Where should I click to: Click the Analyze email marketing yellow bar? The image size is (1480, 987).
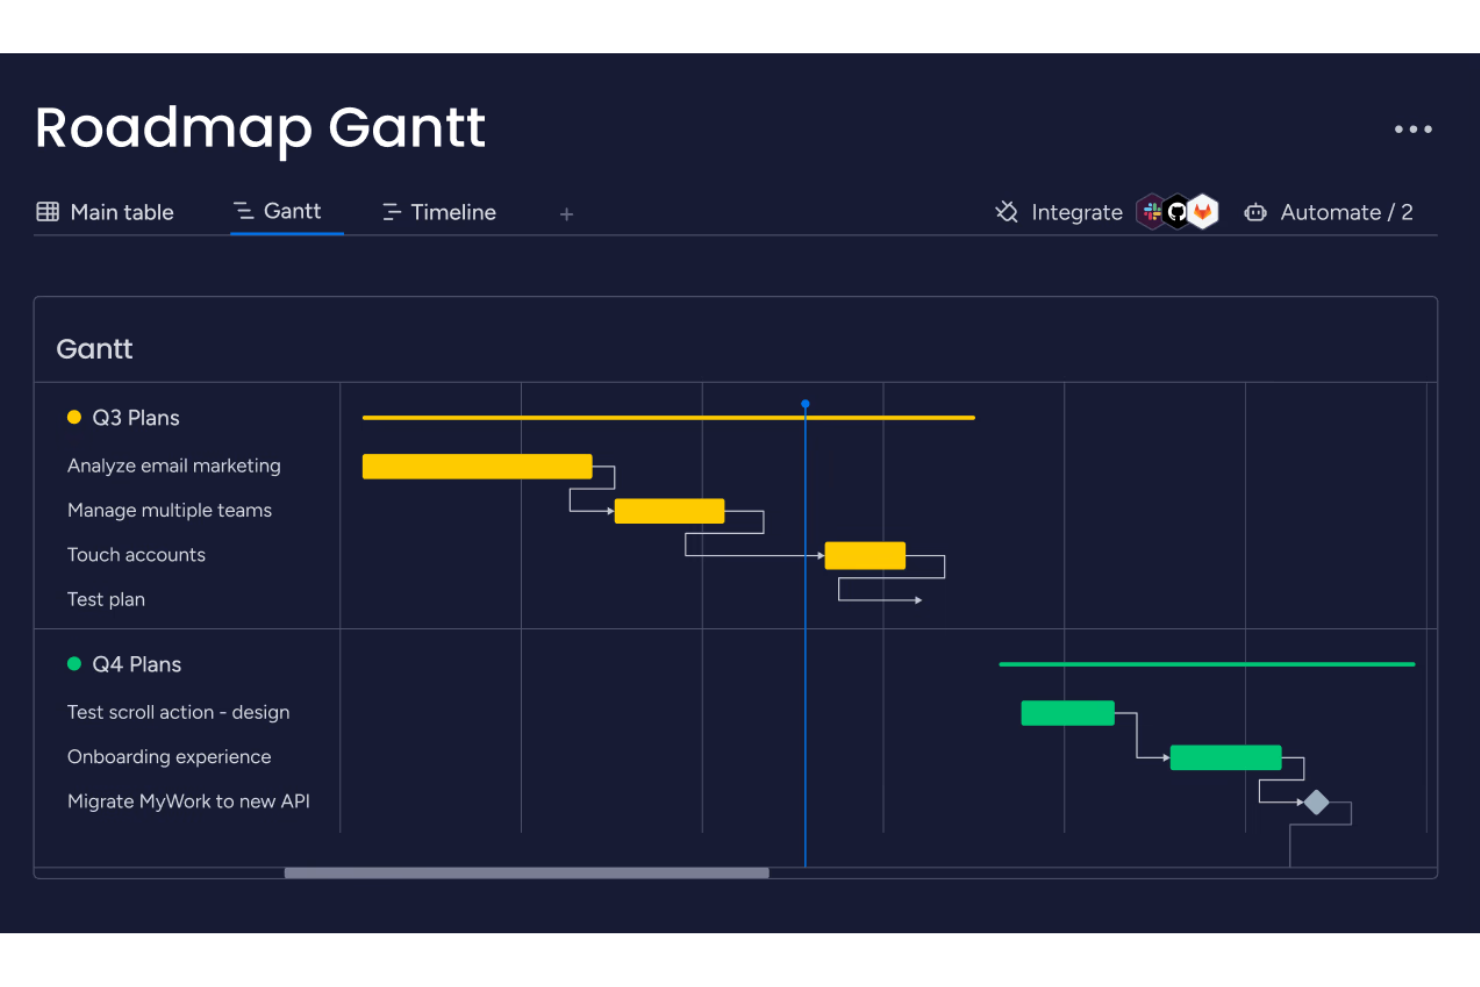[477, 467]
